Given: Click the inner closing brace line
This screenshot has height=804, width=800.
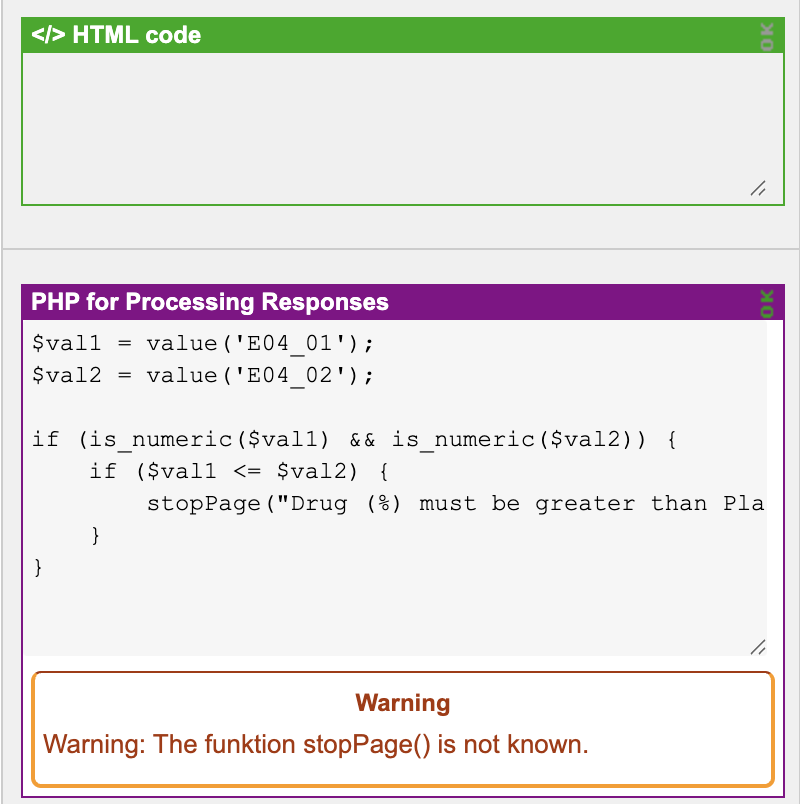Looking at the screenshot, I should pyautogui.click(x=95, y=535).
